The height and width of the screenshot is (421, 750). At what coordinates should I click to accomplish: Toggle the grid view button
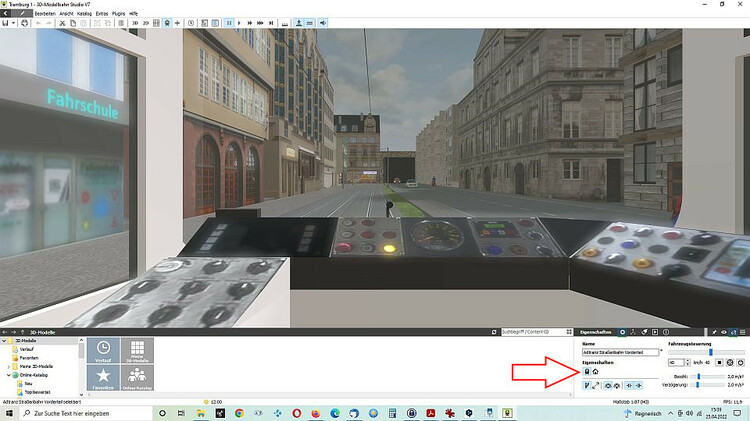point(156,23)
